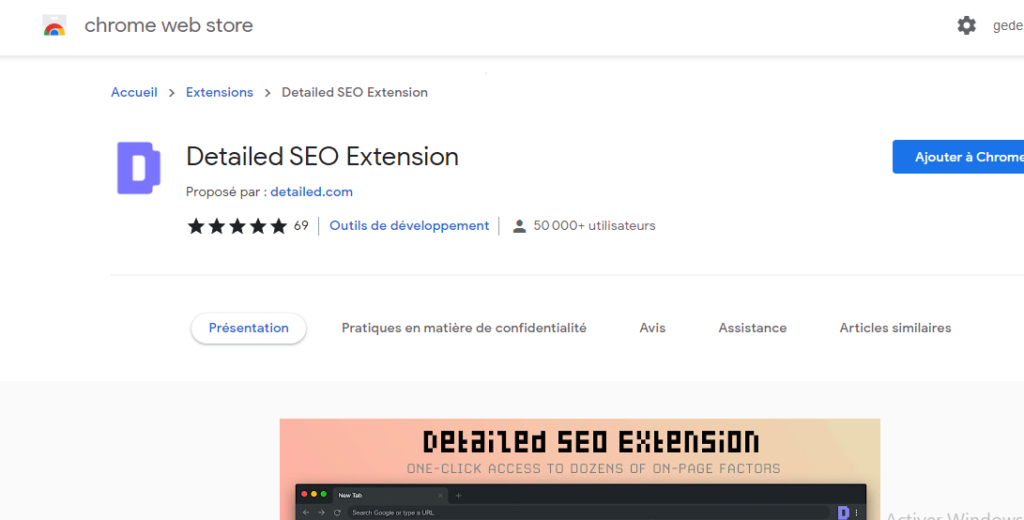This screenshot has width=1024, height=520.
Task: Click the 69 ratings count
Action: coord(301,225)
